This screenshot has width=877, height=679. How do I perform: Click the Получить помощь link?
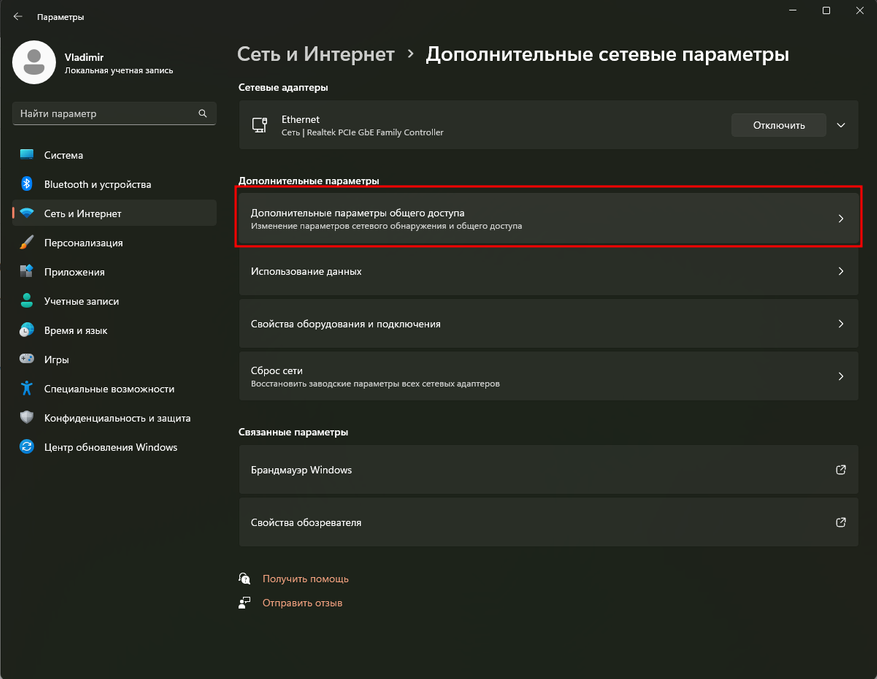pos(305,579)
